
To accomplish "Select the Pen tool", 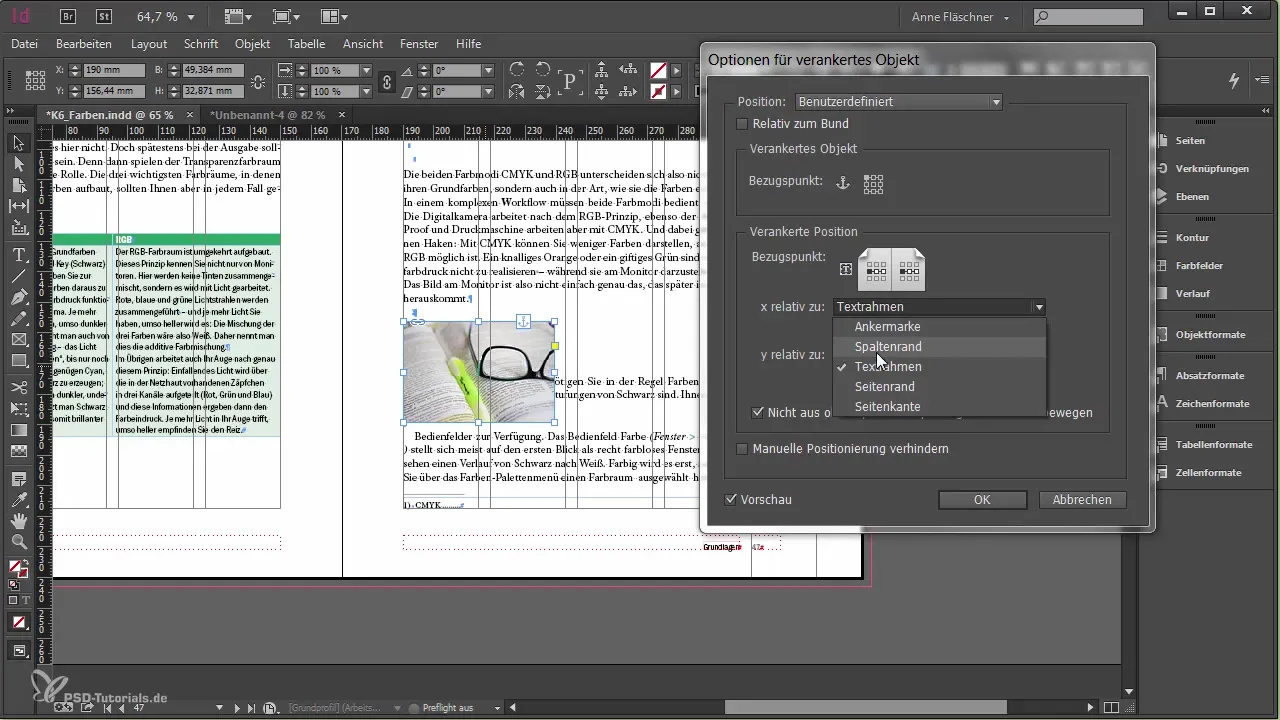I will (18, 297).
